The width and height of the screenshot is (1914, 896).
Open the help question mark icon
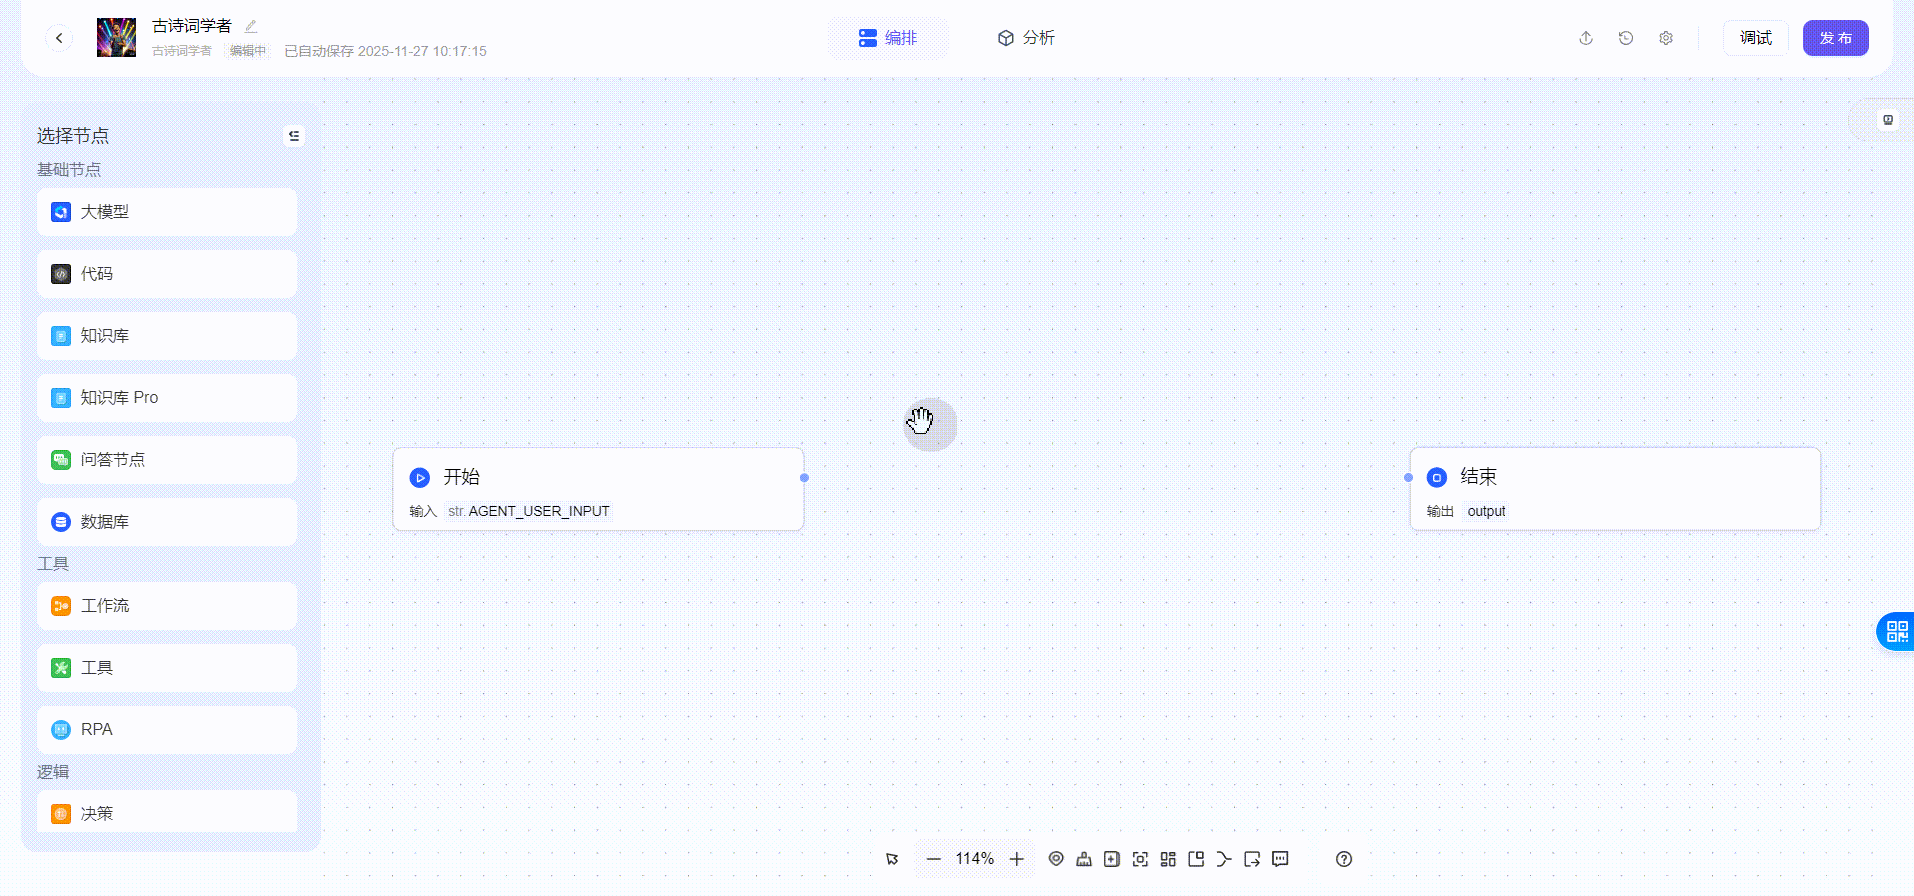1344,859
